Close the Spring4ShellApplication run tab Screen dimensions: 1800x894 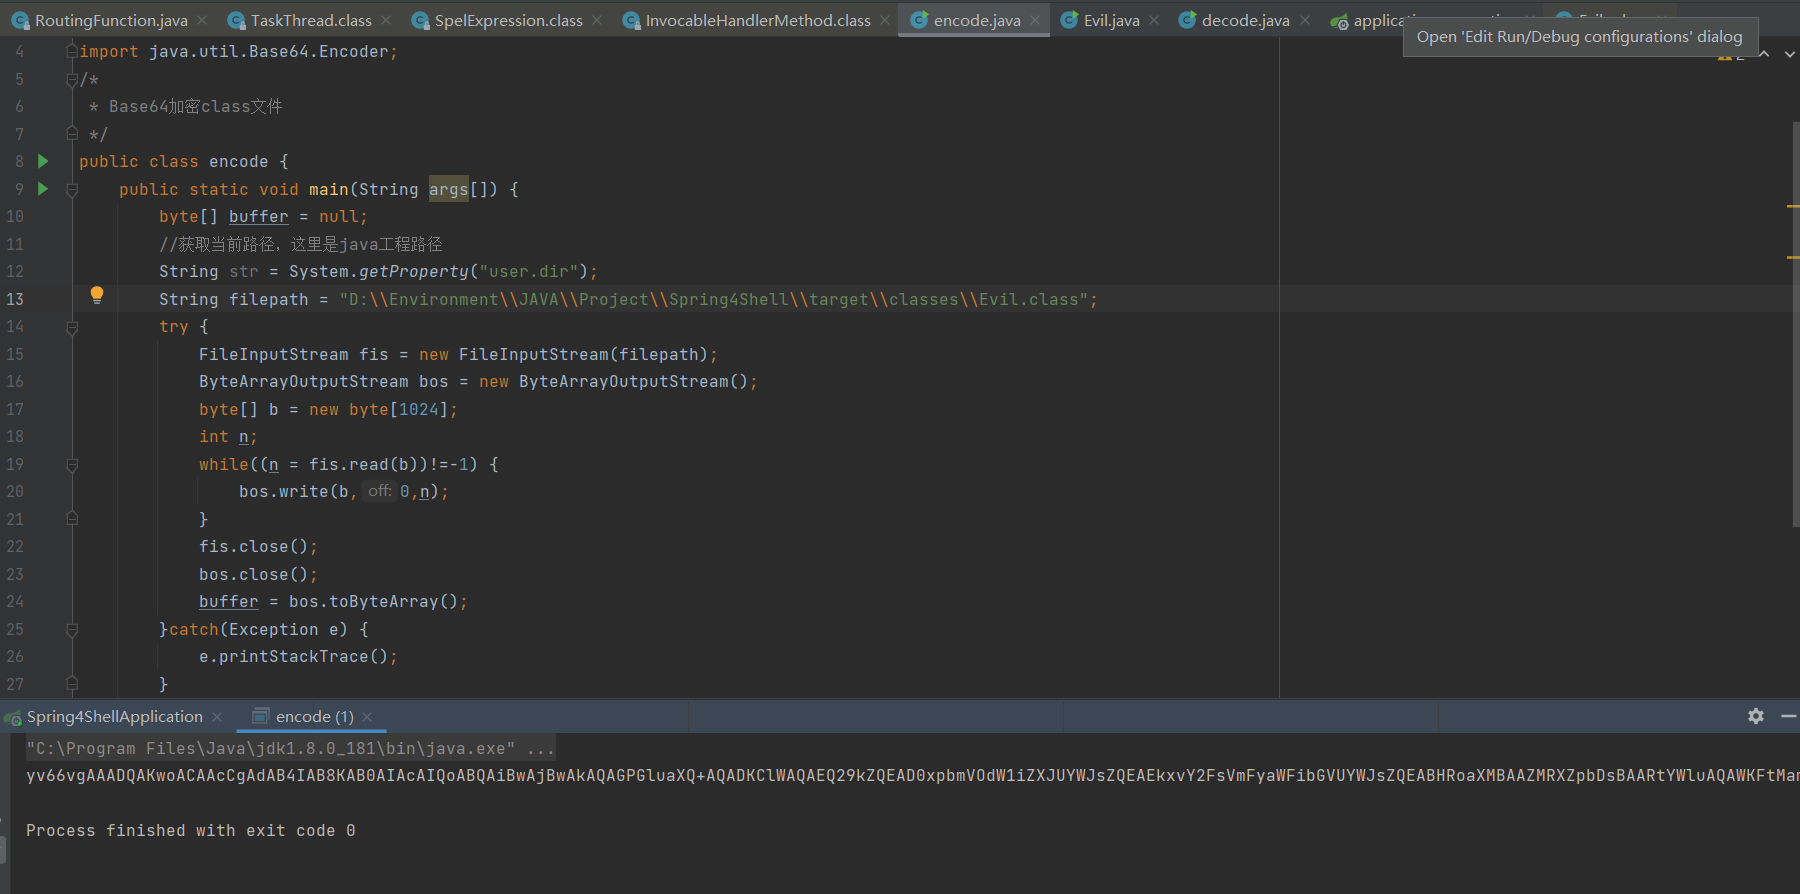(x=217, y=717)
